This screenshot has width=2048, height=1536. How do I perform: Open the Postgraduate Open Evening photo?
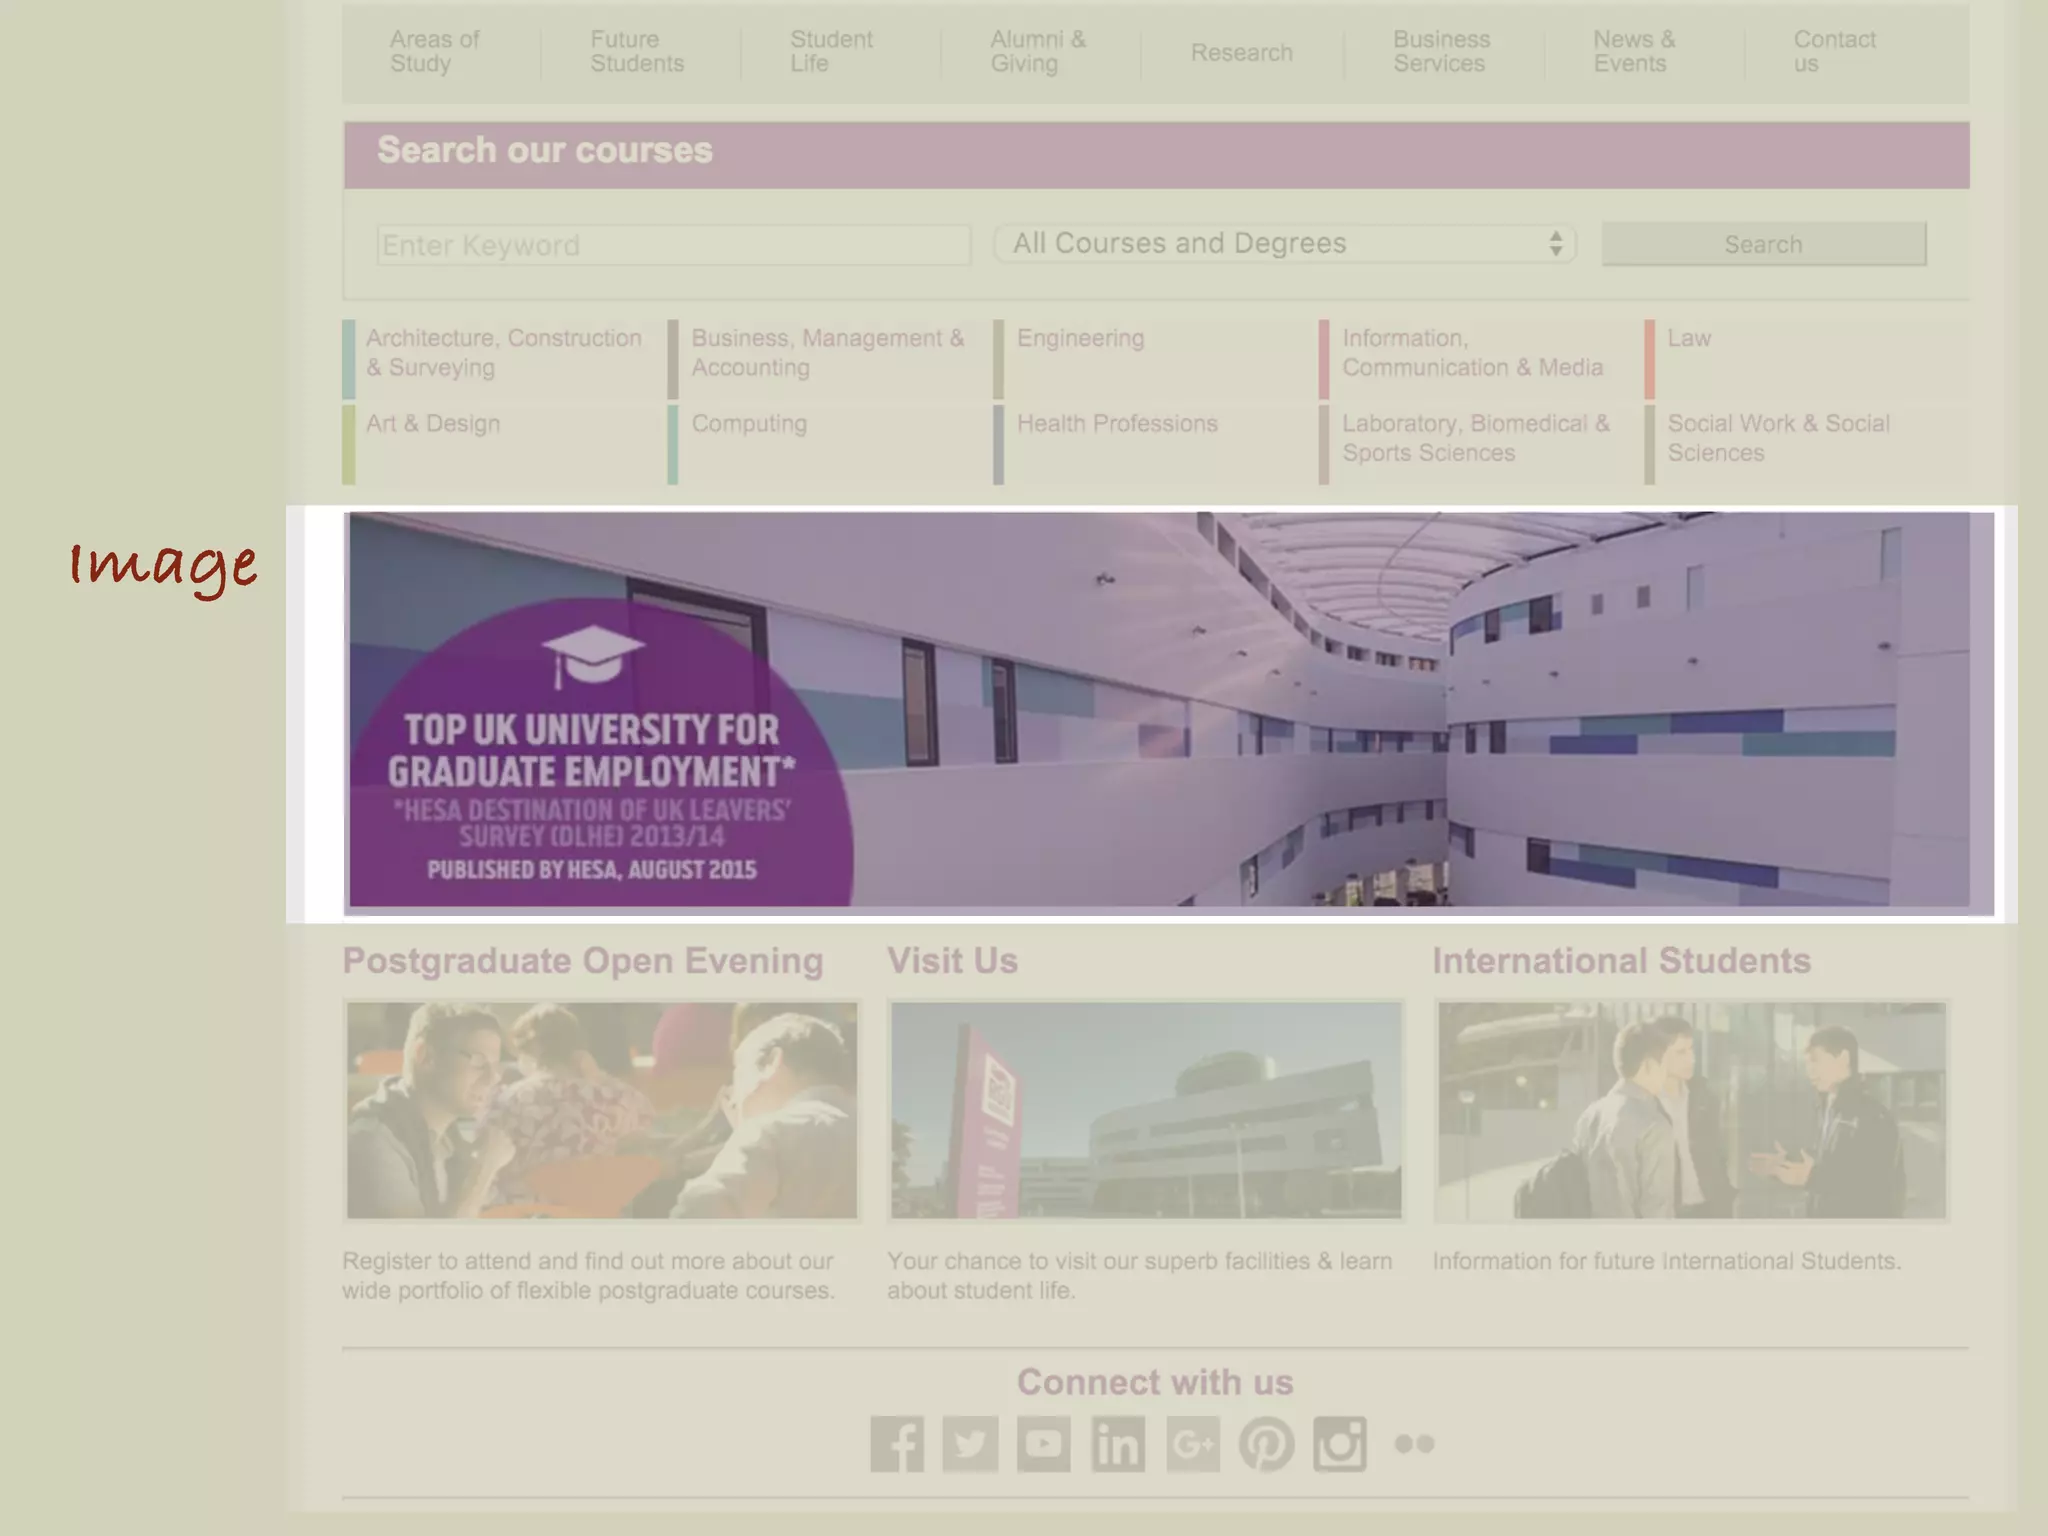601,1110
